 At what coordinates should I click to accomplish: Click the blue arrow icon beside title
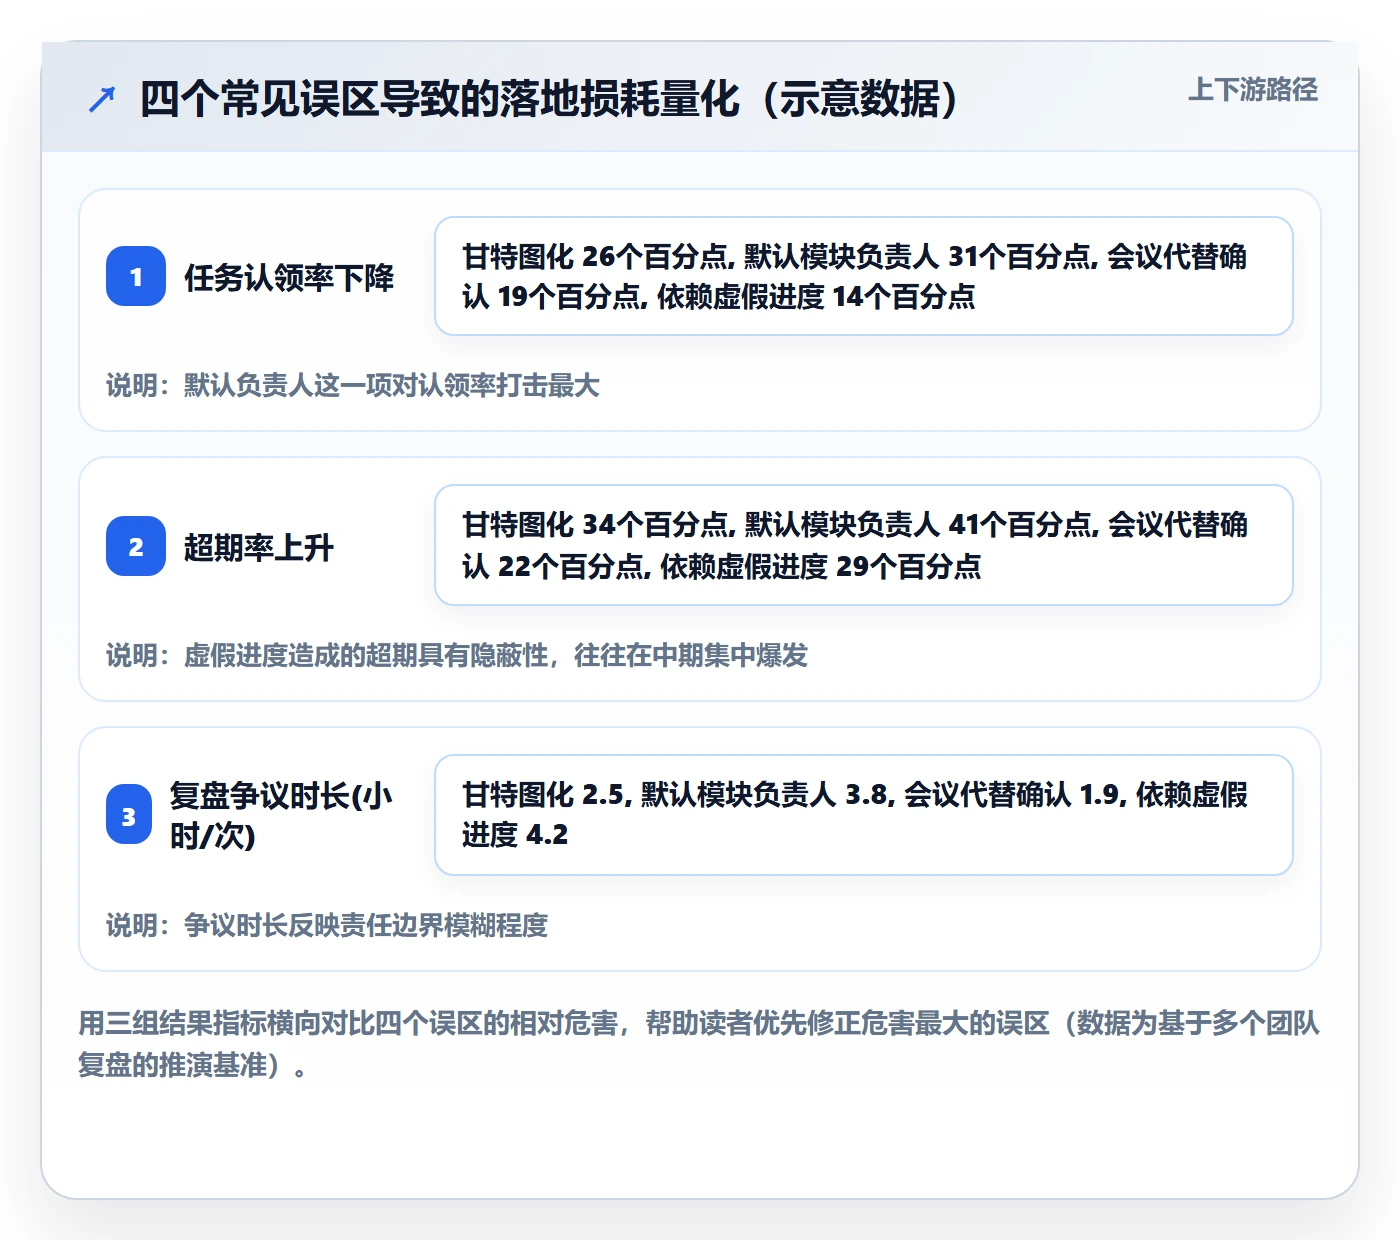point(102,100)
